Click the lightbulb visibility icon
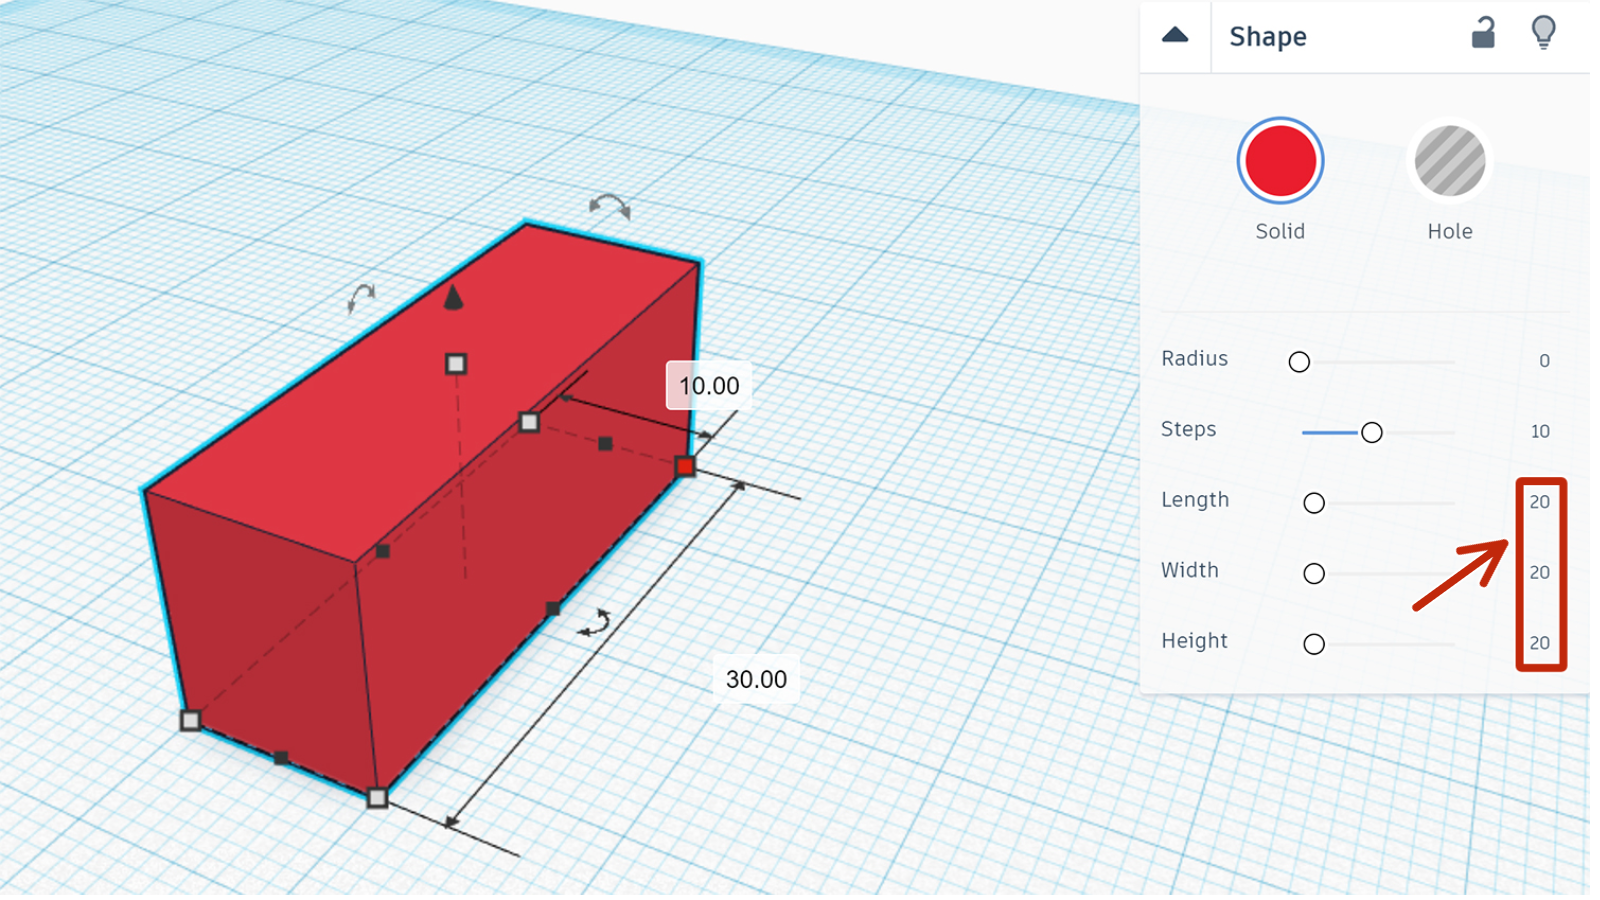The height and width of the screenshot is (900, 1600). coord(1543,33)
